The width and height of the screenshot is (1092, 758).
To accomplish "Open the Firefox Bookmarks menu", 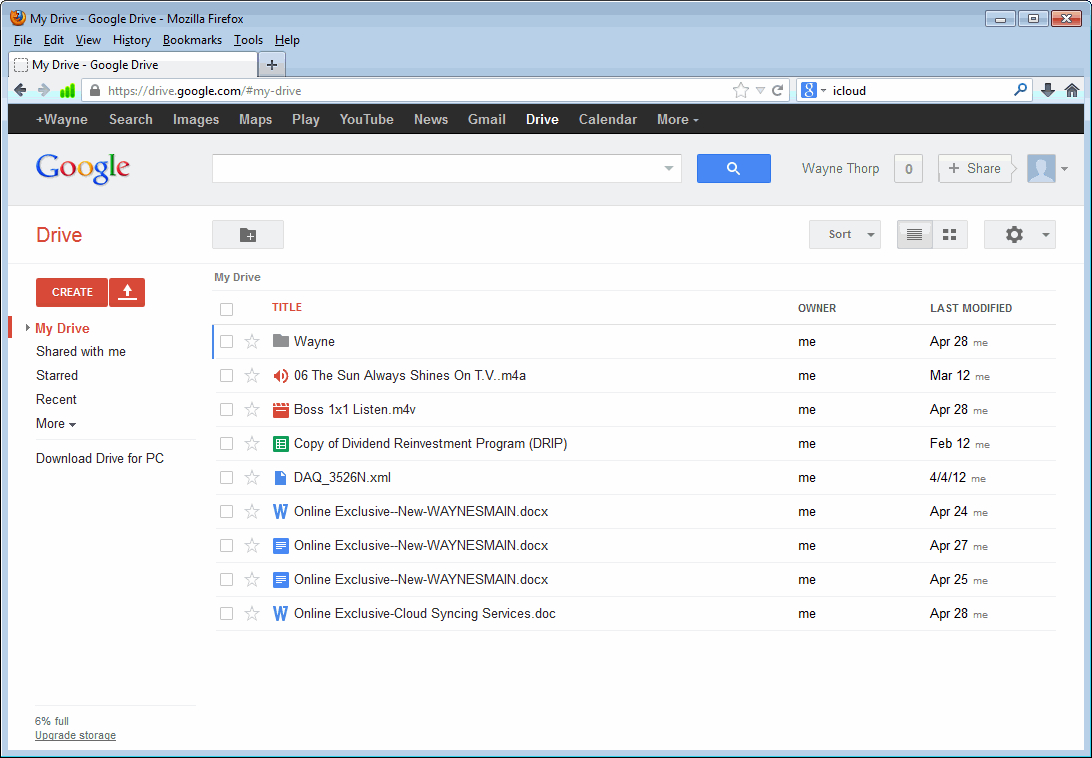I will click(192, 40).
